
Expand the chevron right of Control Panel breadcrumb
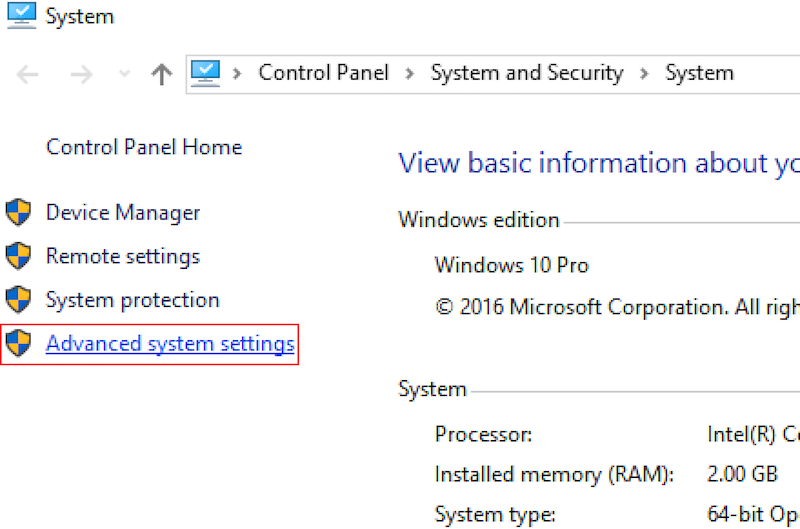click(410, 73)
